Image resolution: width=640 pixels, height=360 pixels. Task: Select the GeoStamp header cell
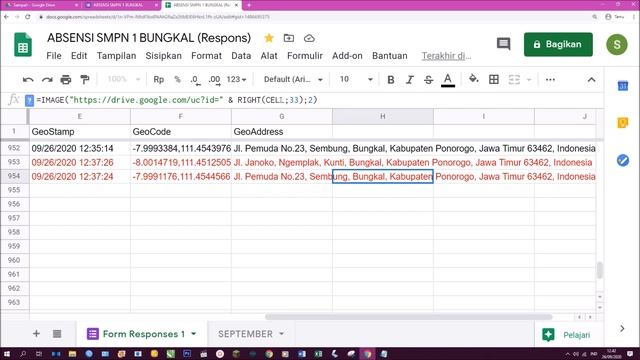click(80, 131)
